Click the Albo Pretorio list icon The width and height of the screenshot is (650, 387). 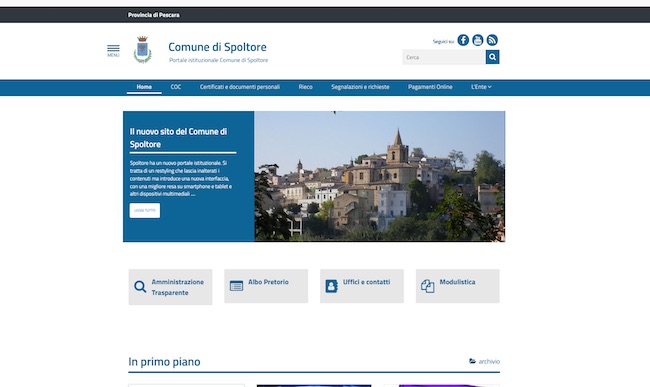[236, 286]
